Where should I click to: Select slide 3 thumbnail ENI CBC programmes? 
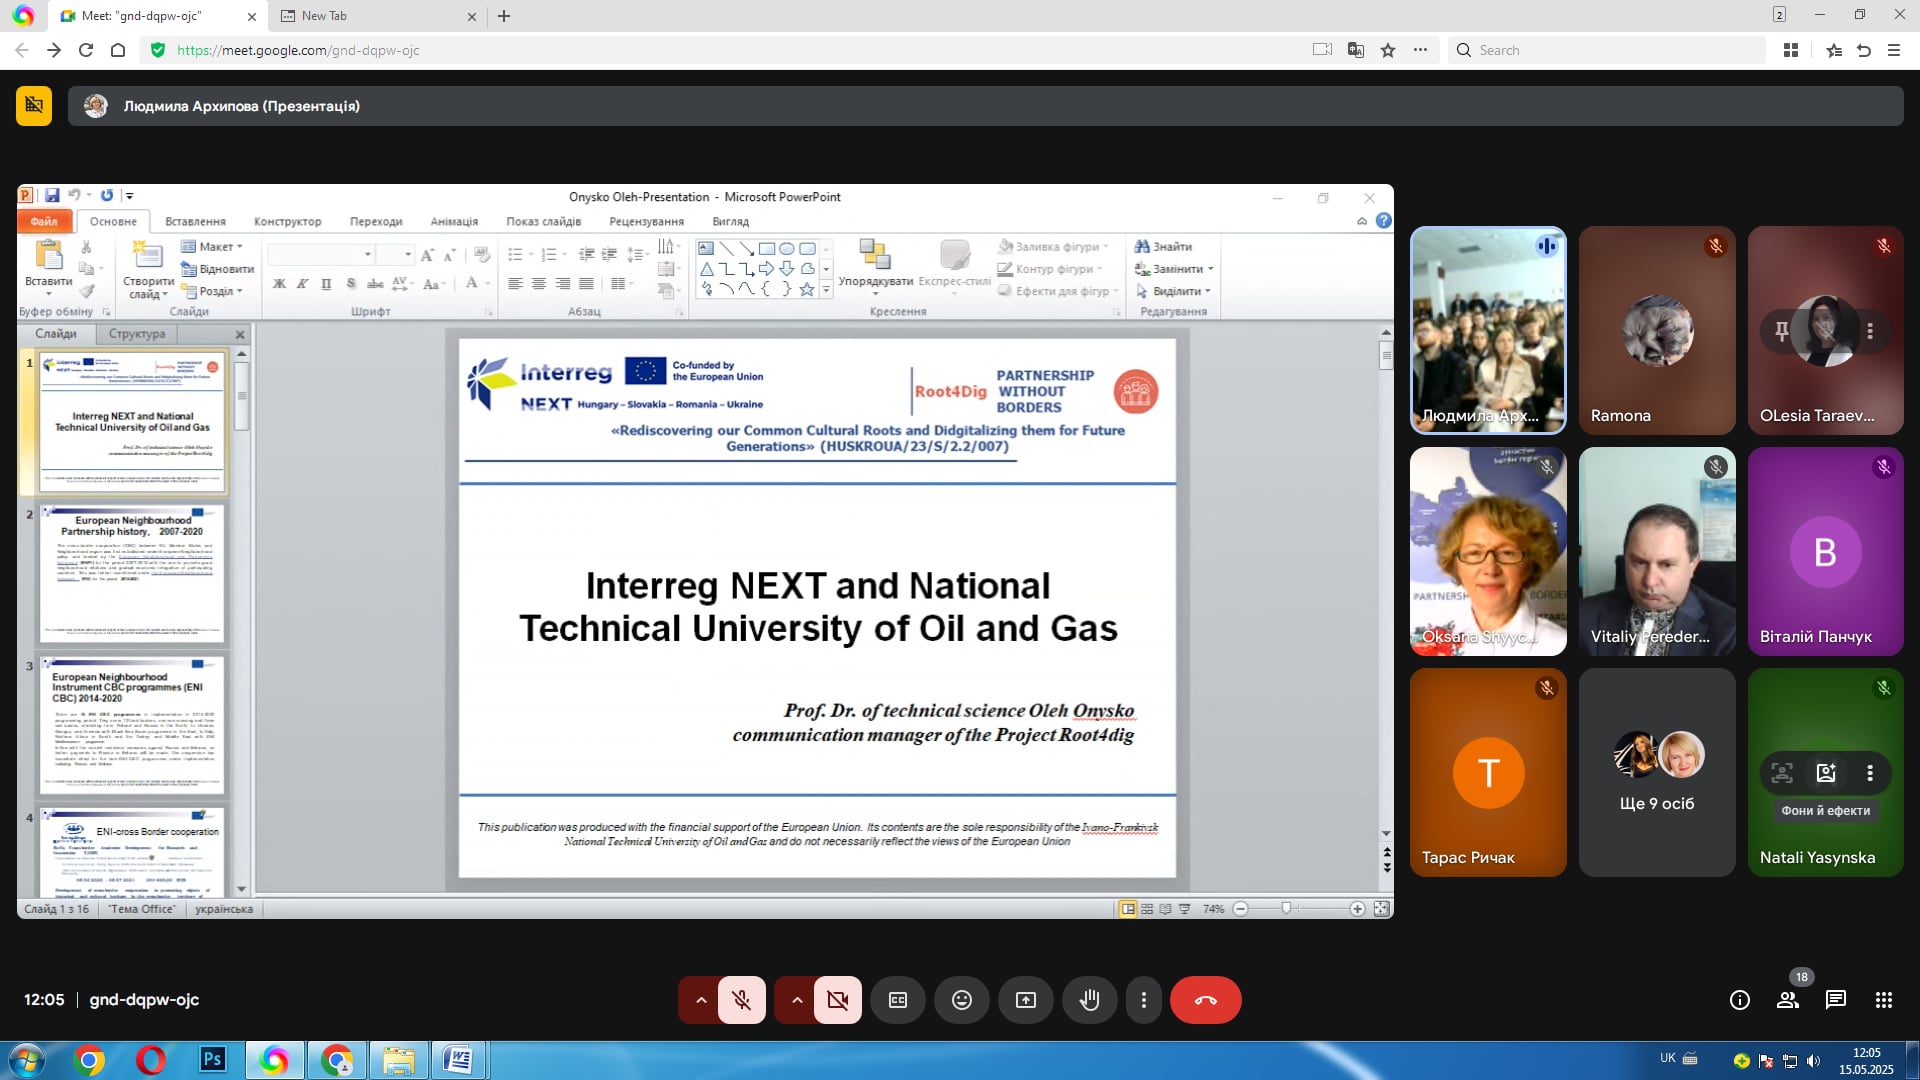tap(132, 725)
